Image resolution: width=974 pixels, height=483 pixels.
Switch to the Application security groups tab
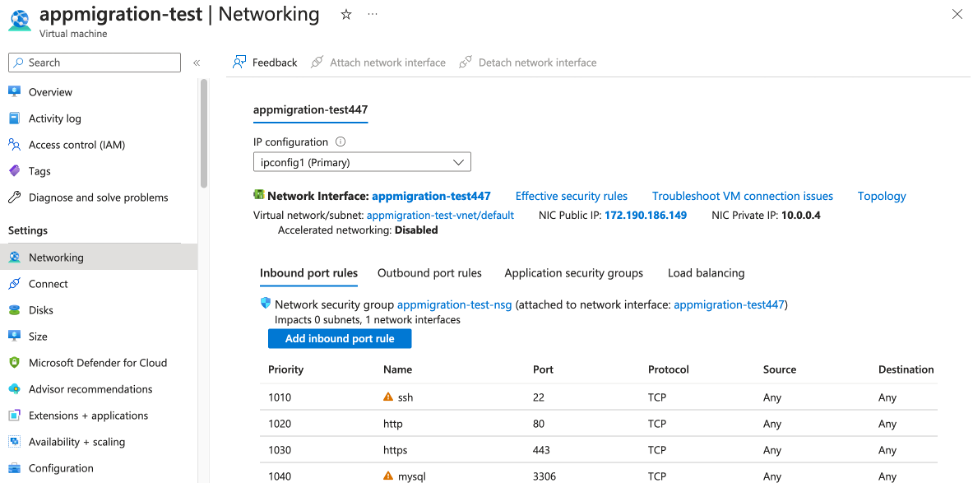pyautogui.click(x=574, y=273)
